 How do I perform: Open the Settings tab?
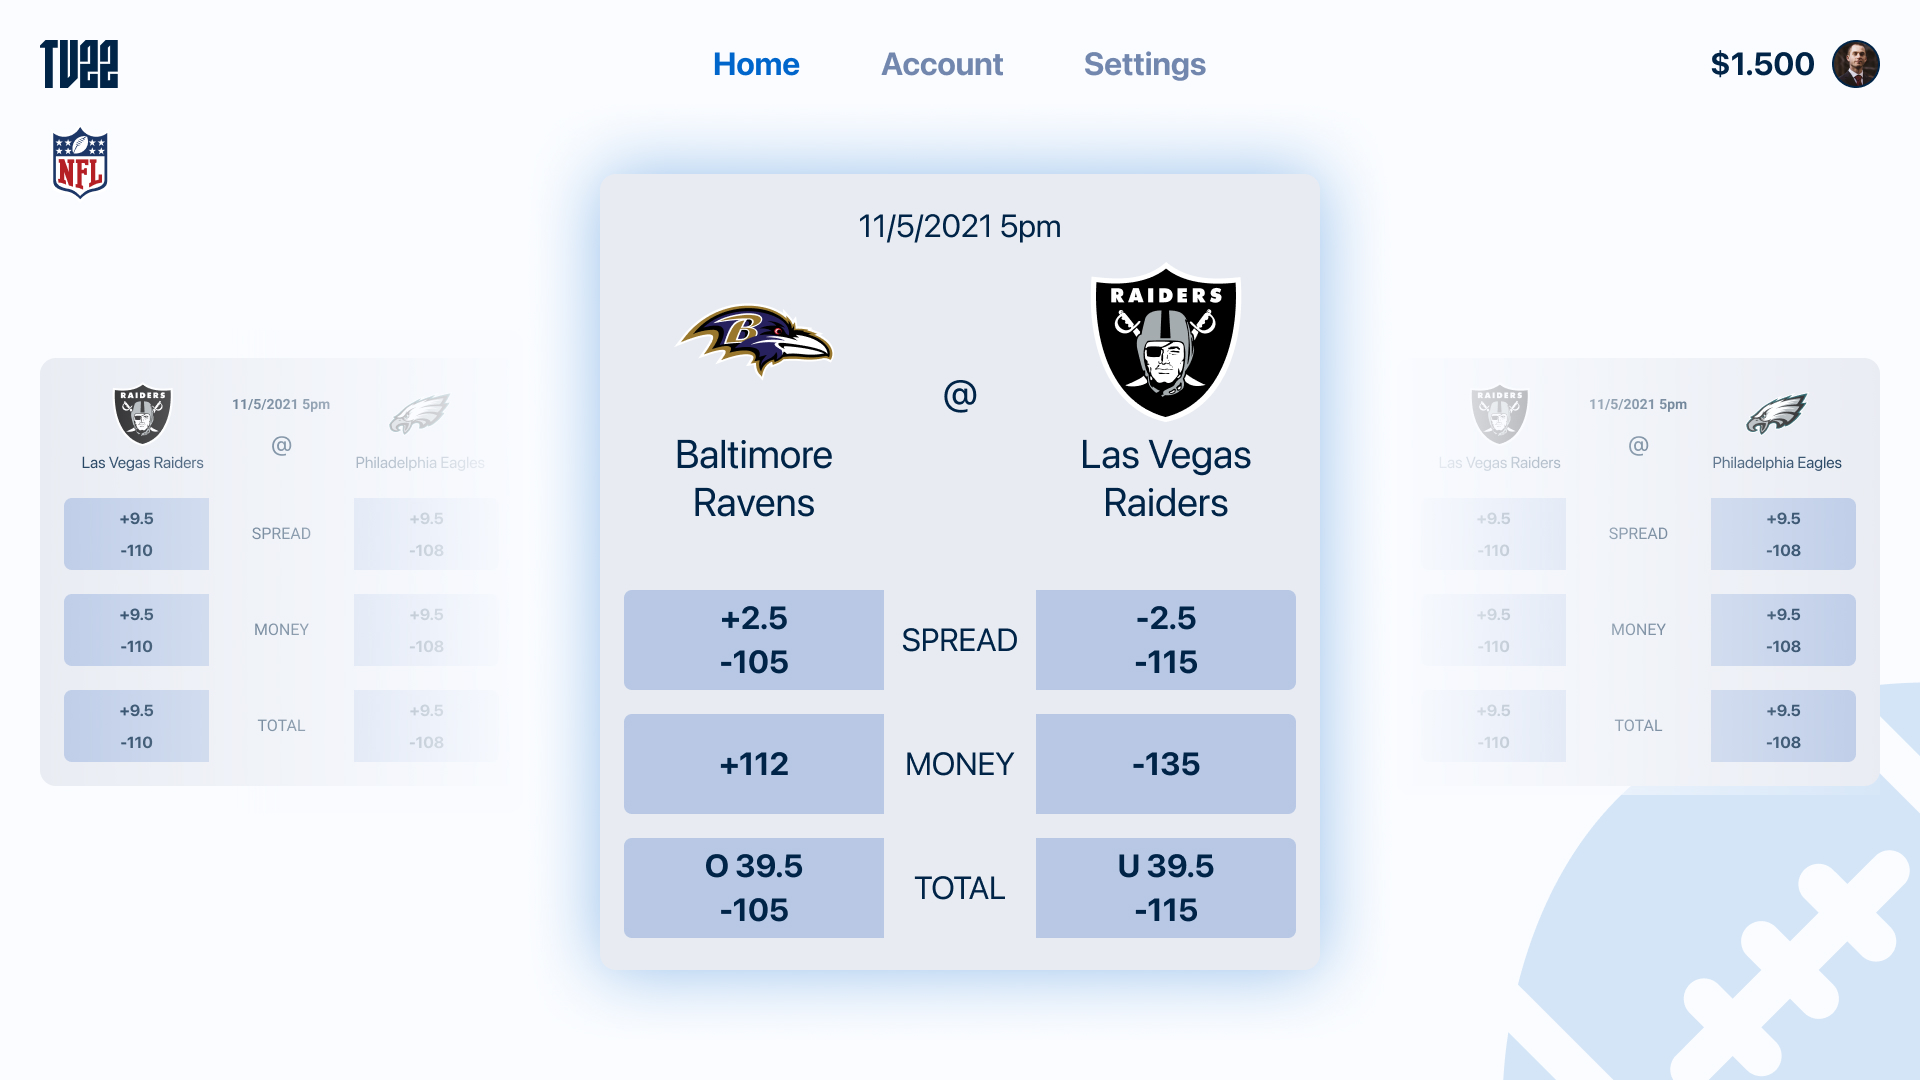point(1144,64)
